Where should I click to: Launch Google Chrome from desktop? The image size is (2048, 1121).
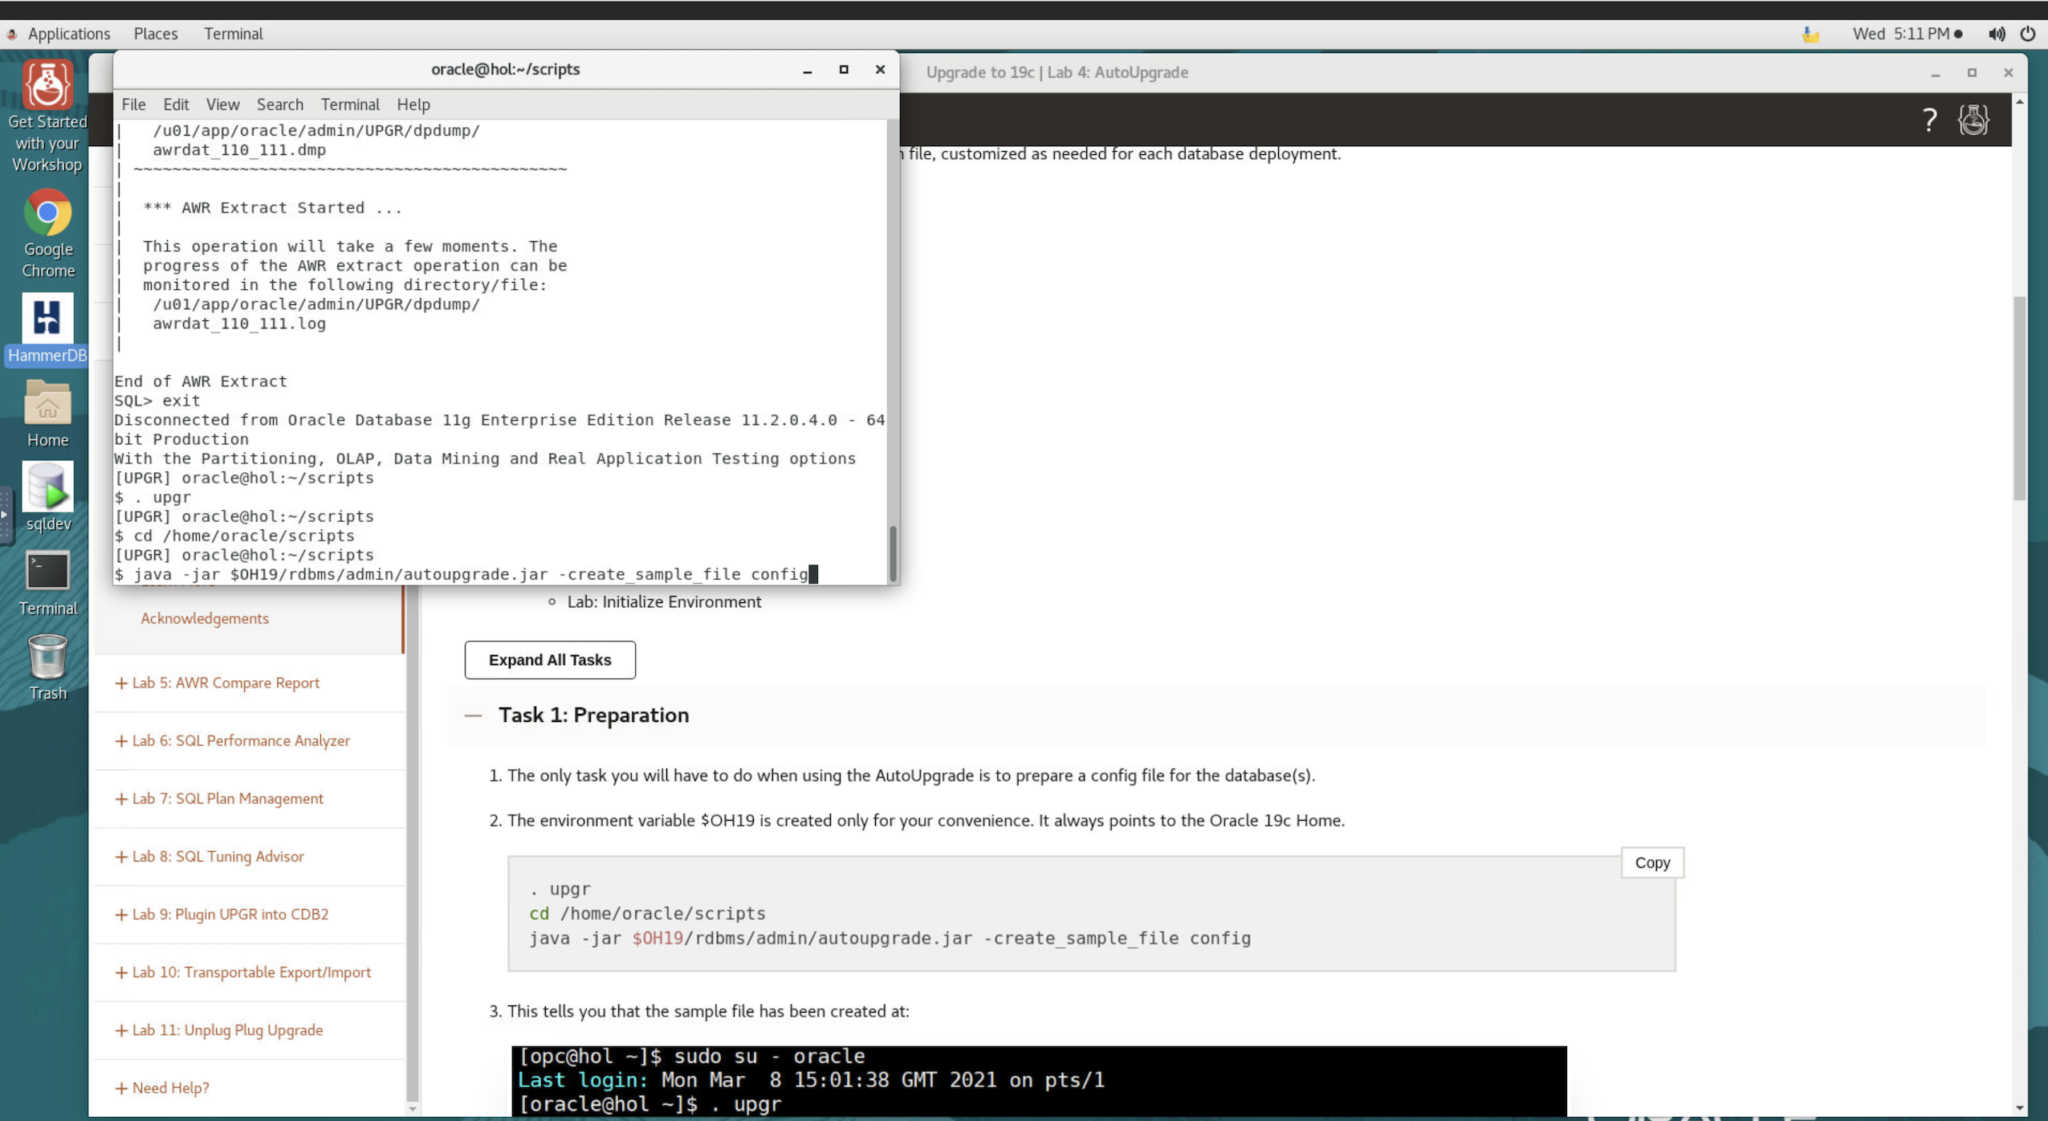pyautogui.click(x=47, y=215)
